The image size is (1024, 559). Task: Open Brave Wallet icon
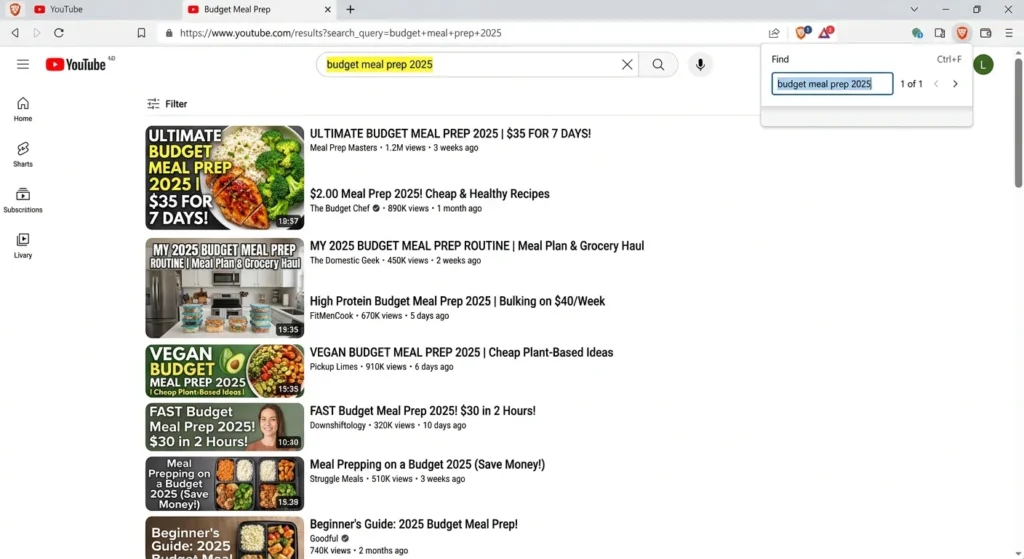[x=985, y=33]
